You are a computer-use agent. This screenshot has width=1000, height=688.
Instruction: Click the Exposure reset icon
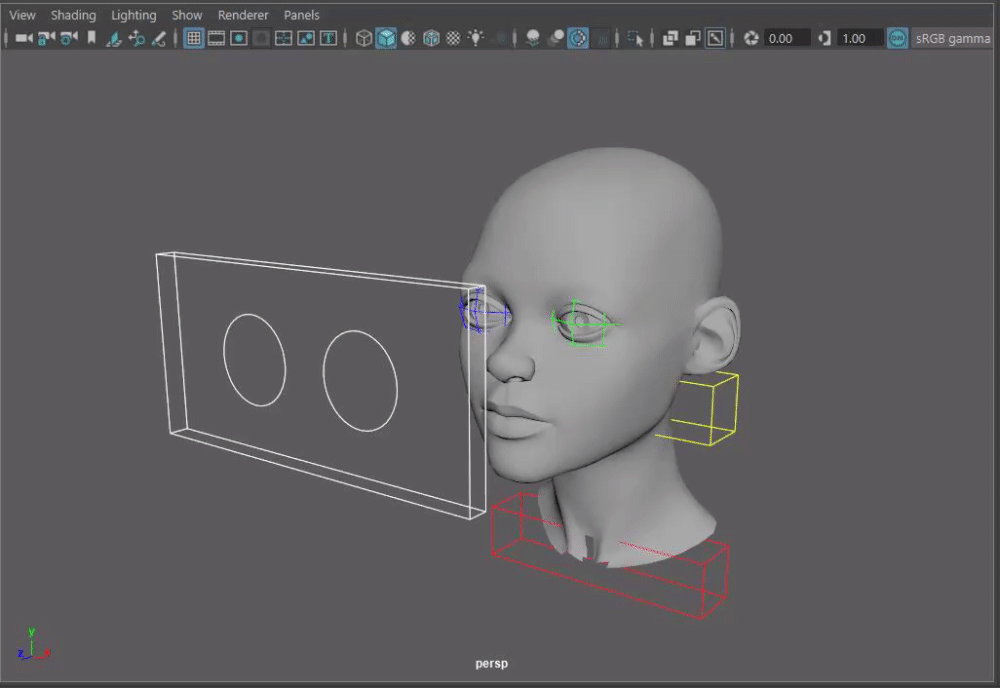point(751,38)
